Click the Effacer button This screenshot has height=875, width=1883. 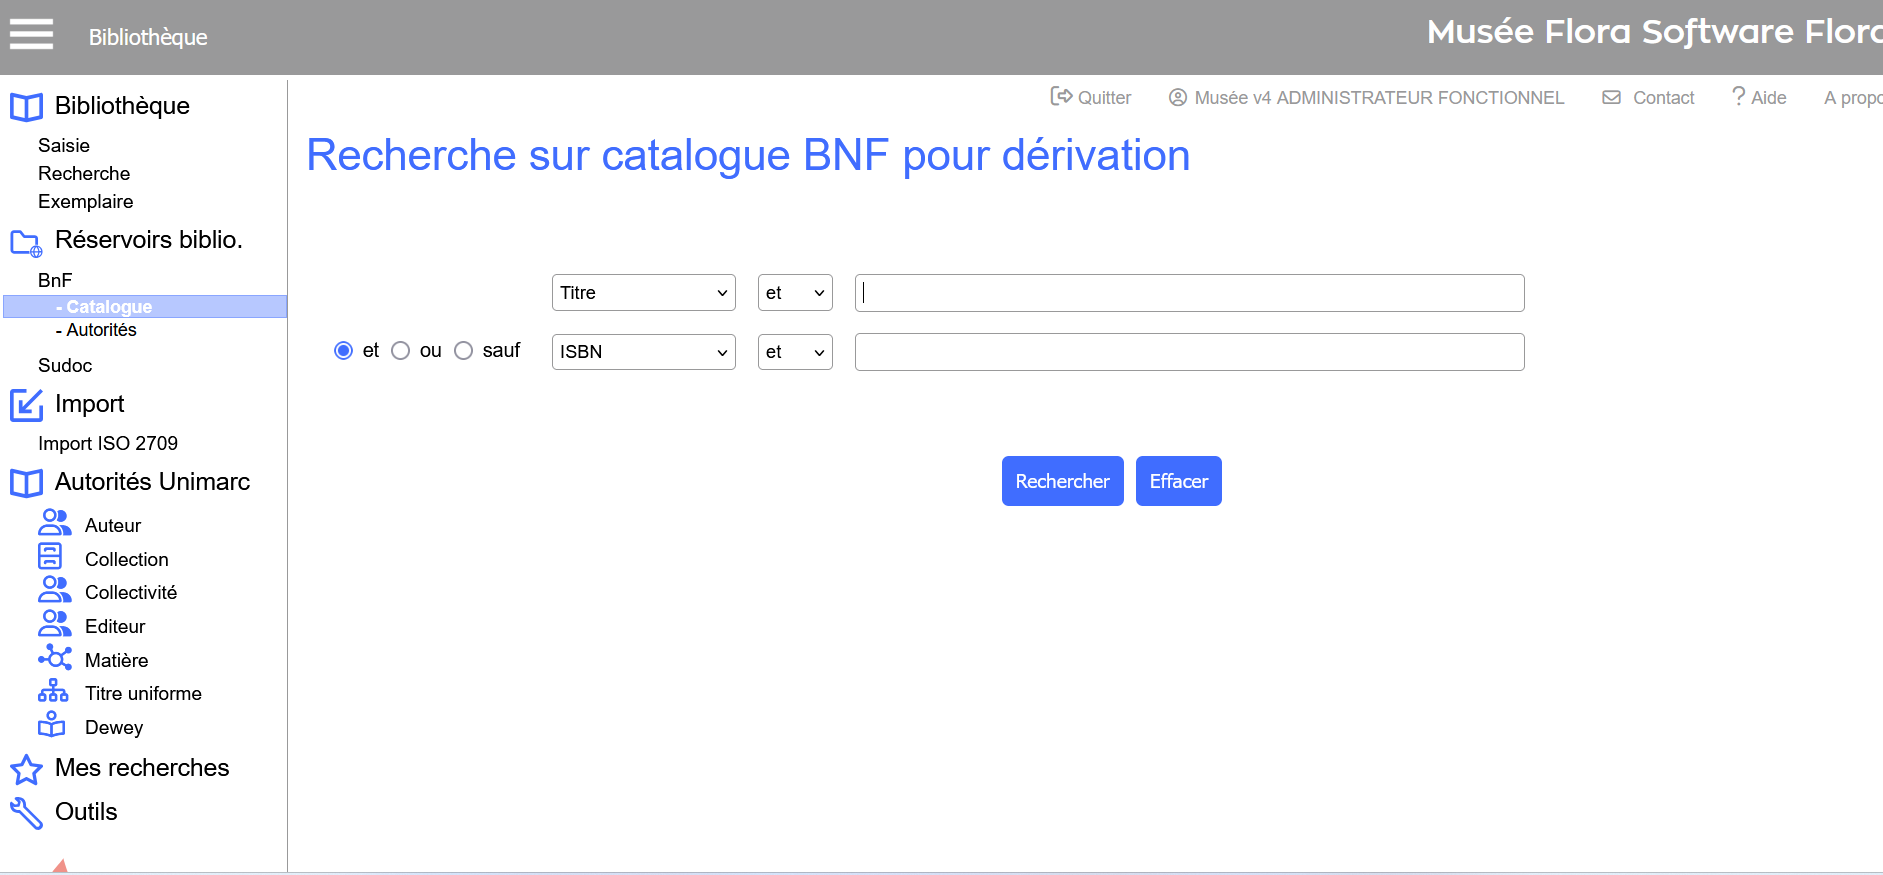click(1179, 481)
